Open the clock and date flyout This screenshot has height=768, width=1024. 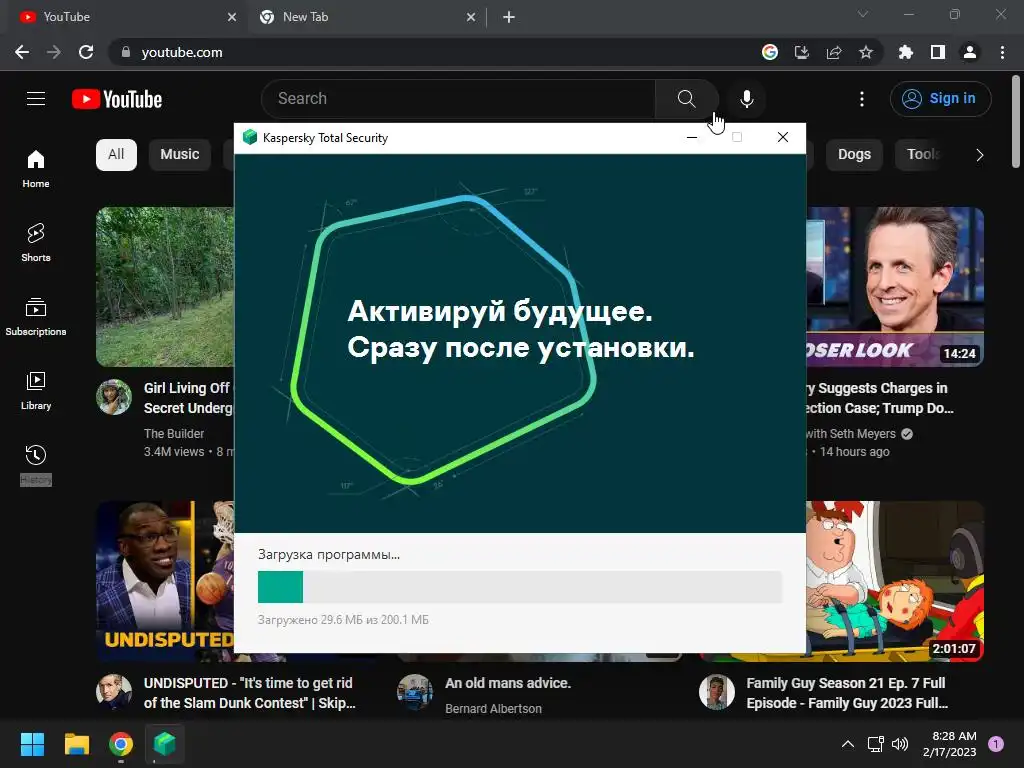click(950, 744)
